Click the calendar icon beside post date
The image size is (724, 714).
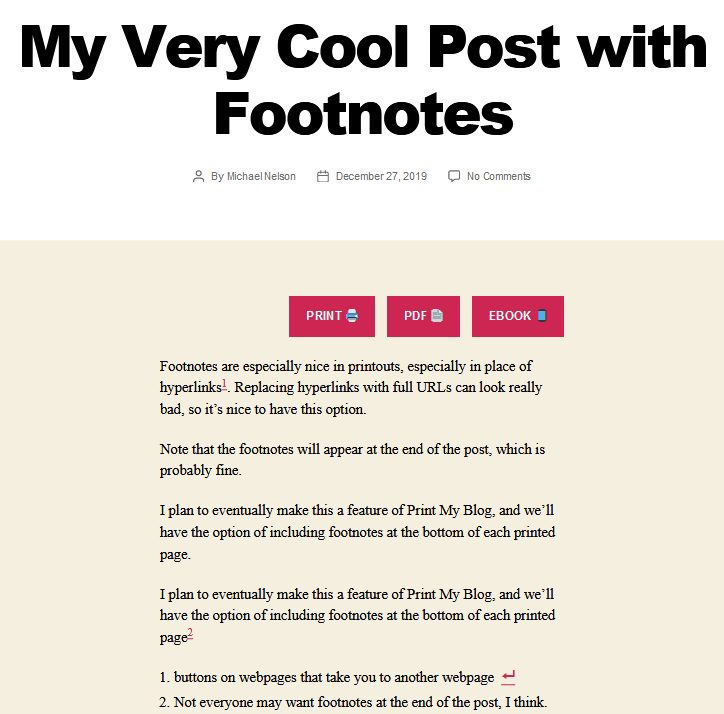tap(323, 176)
